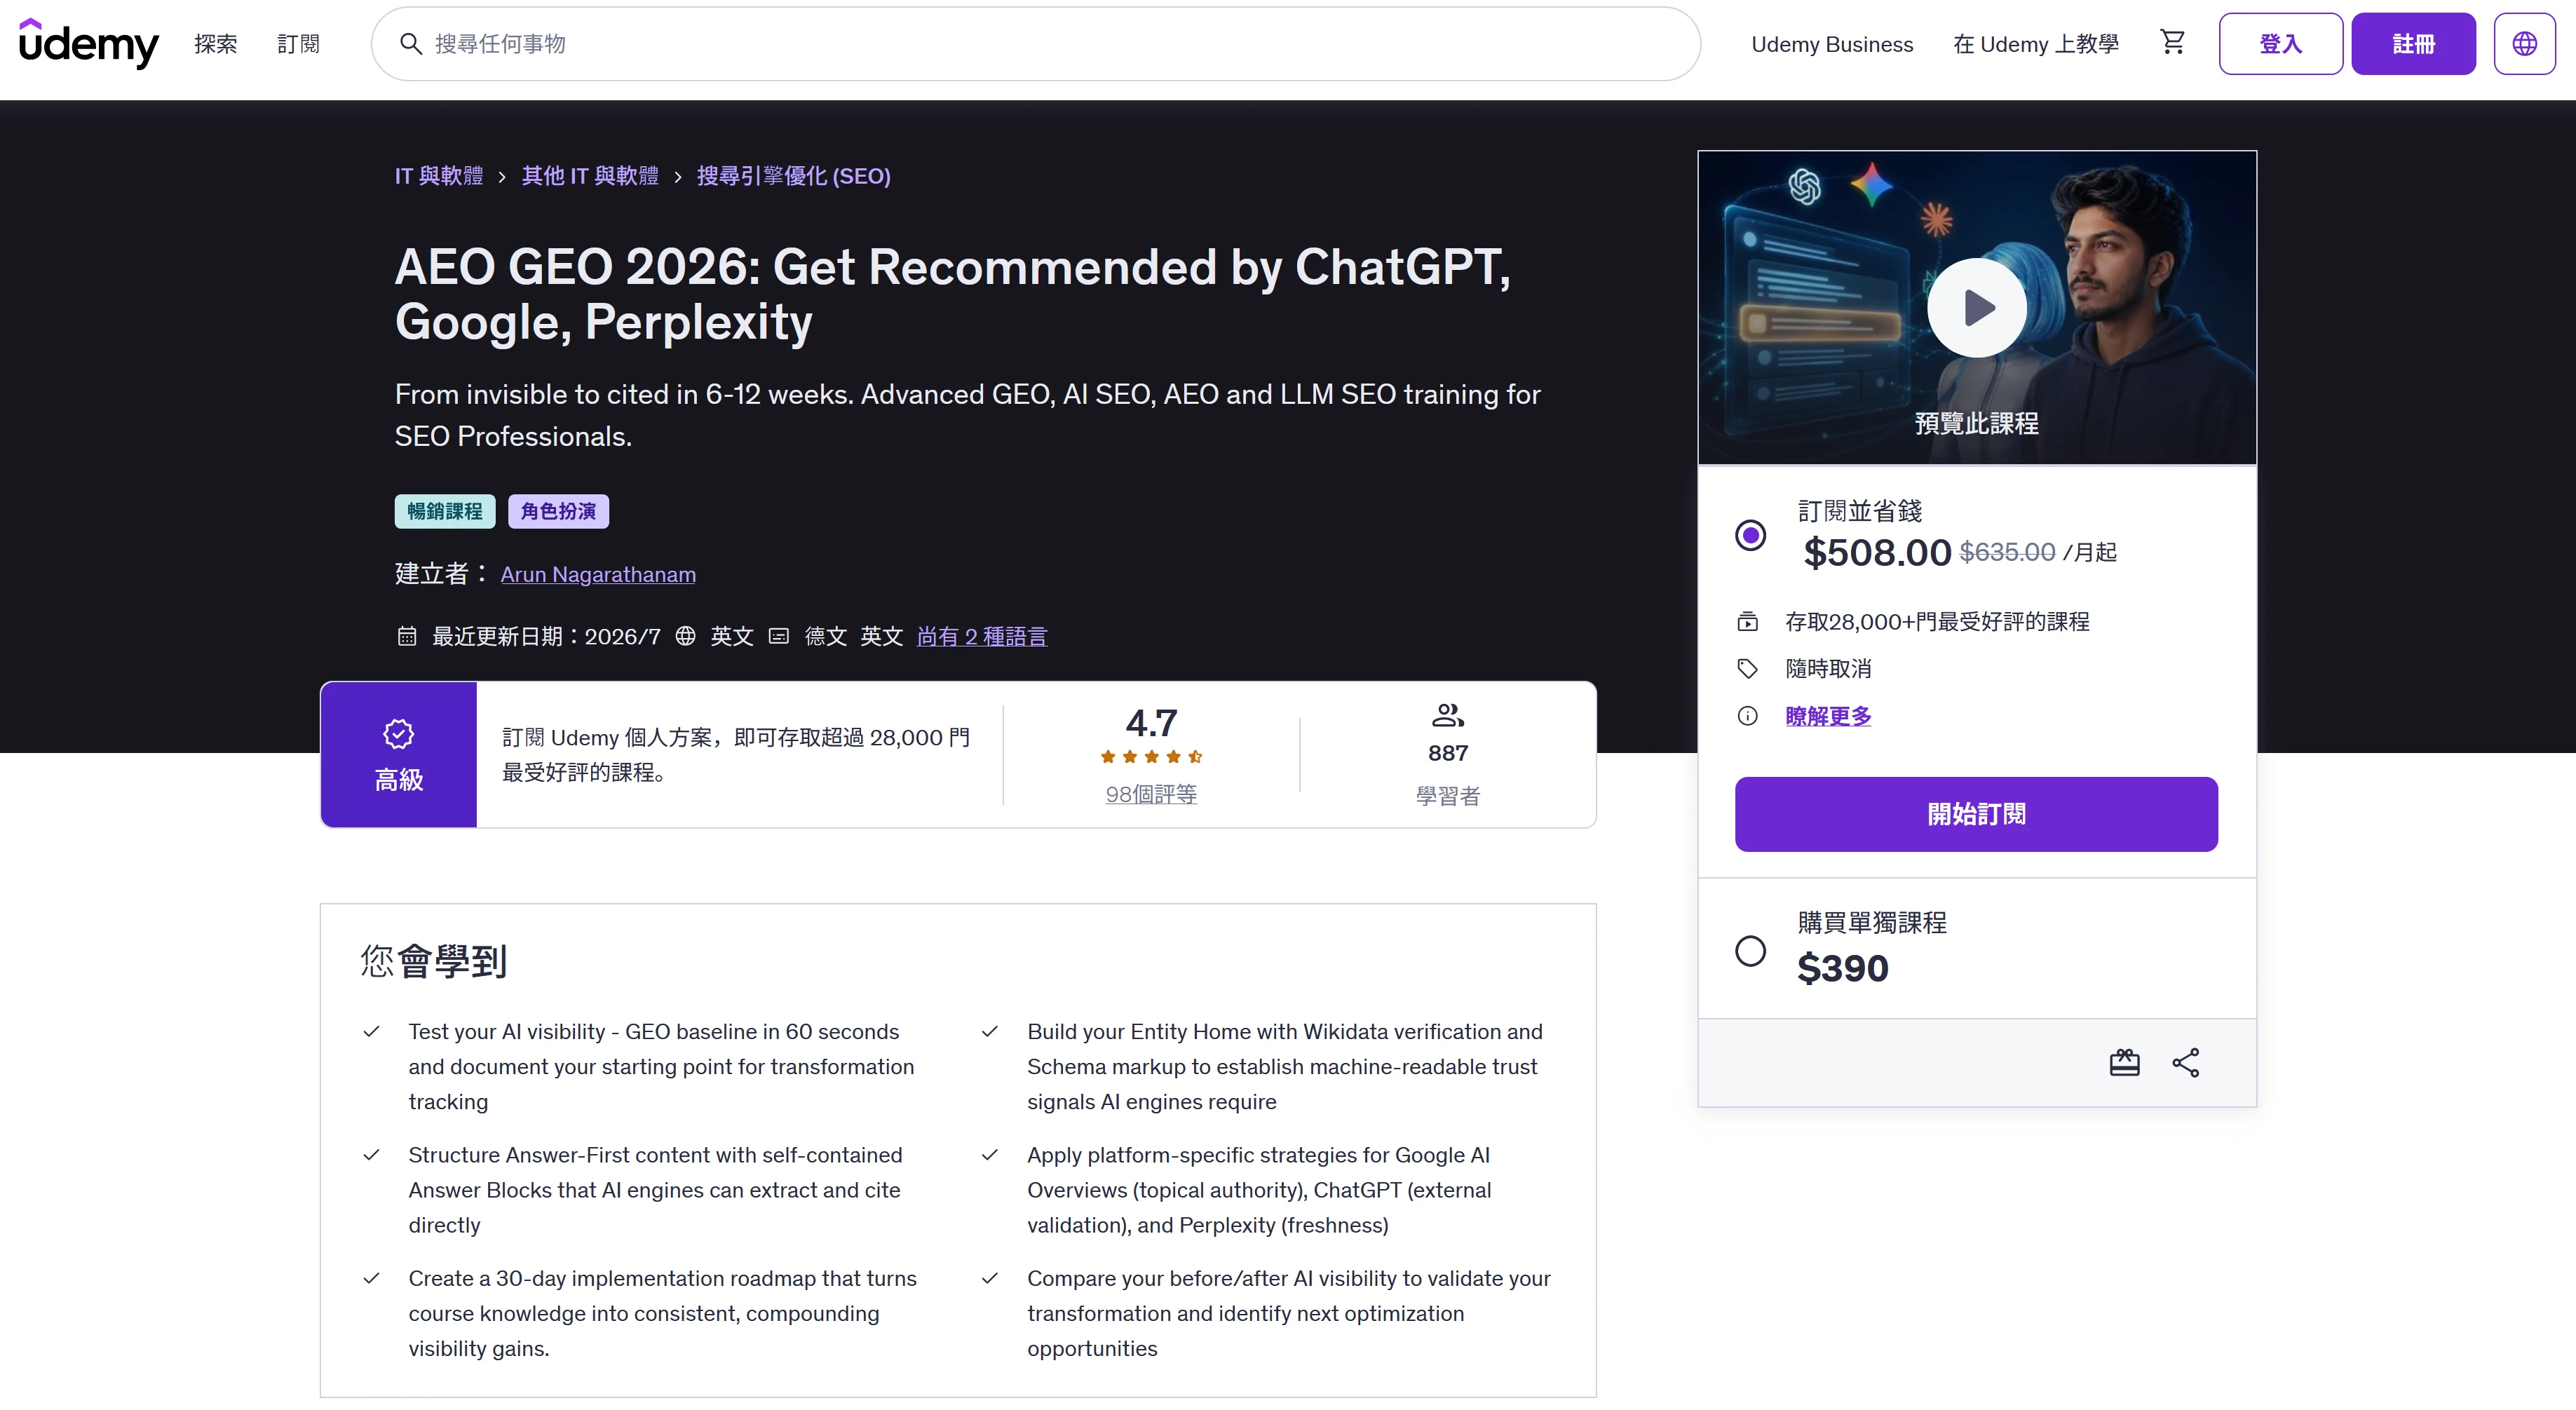Click the 登入 login button
This screenshot has height=1410, width=2576.
(x=2280, y=44)
